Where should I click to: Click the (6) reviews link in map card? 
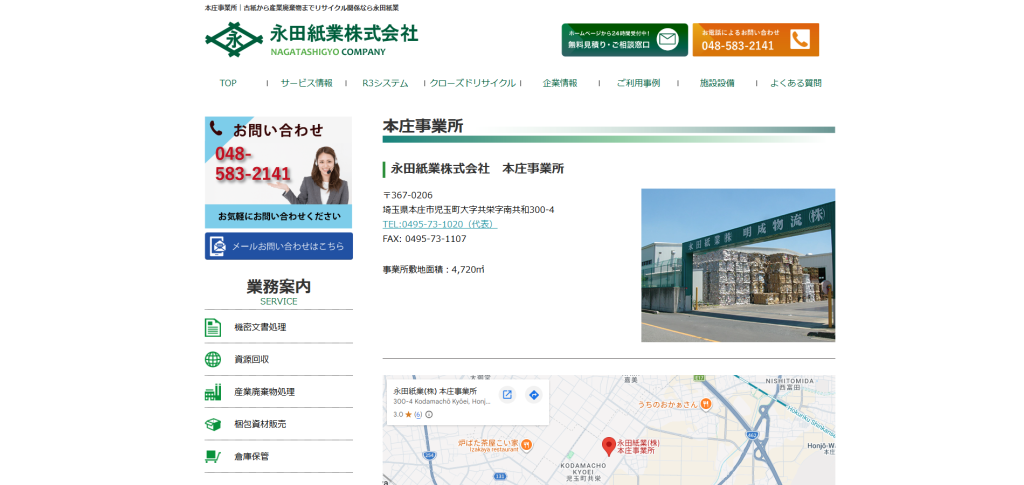(x=418, y=415)
